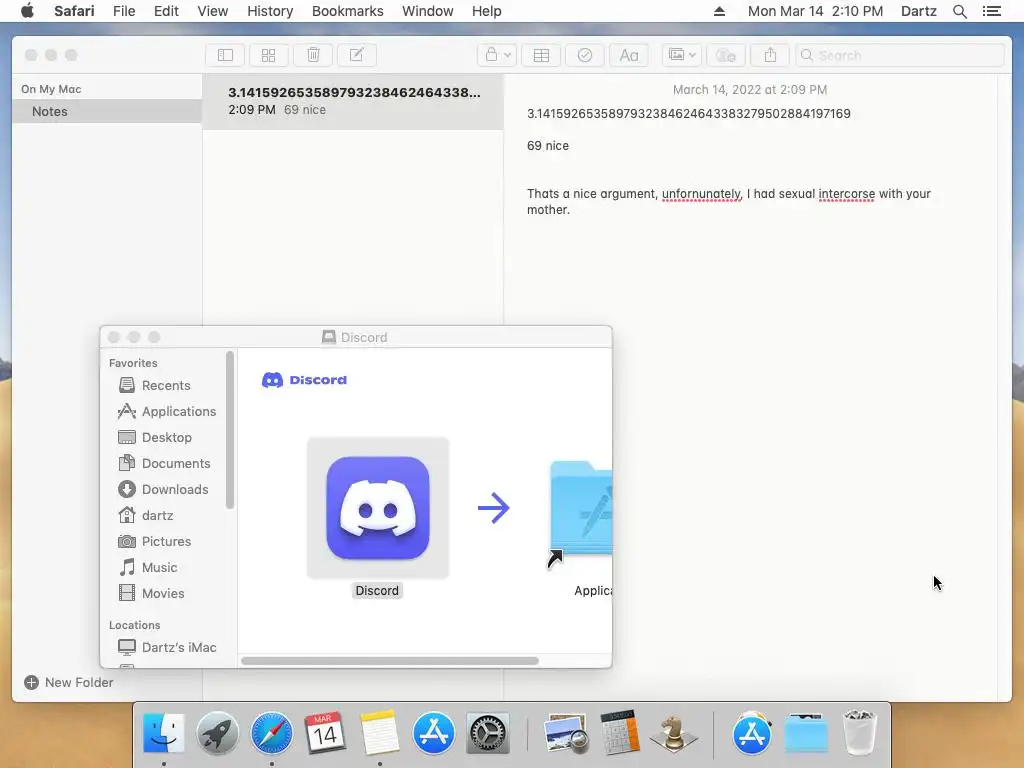Open the File menu

[x=124, y=11]
